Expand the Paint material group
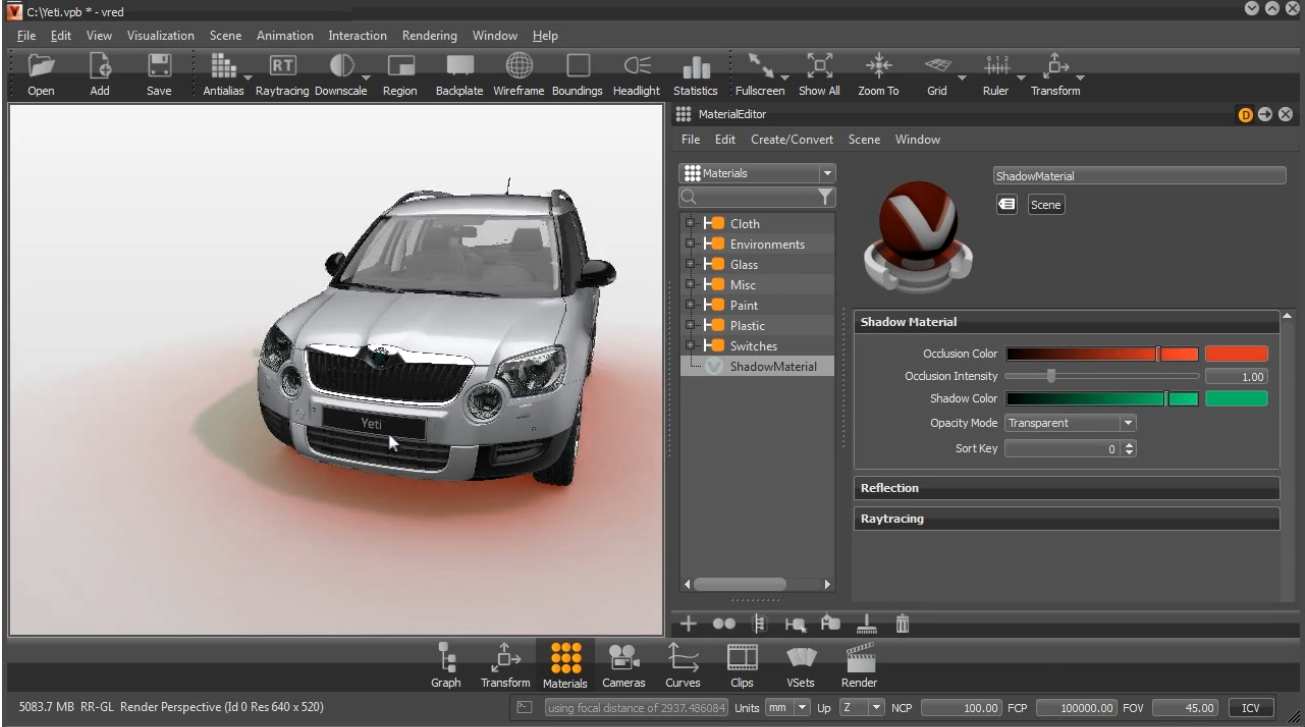Viewport: 1305px width, 727px height. coord(688,305)
